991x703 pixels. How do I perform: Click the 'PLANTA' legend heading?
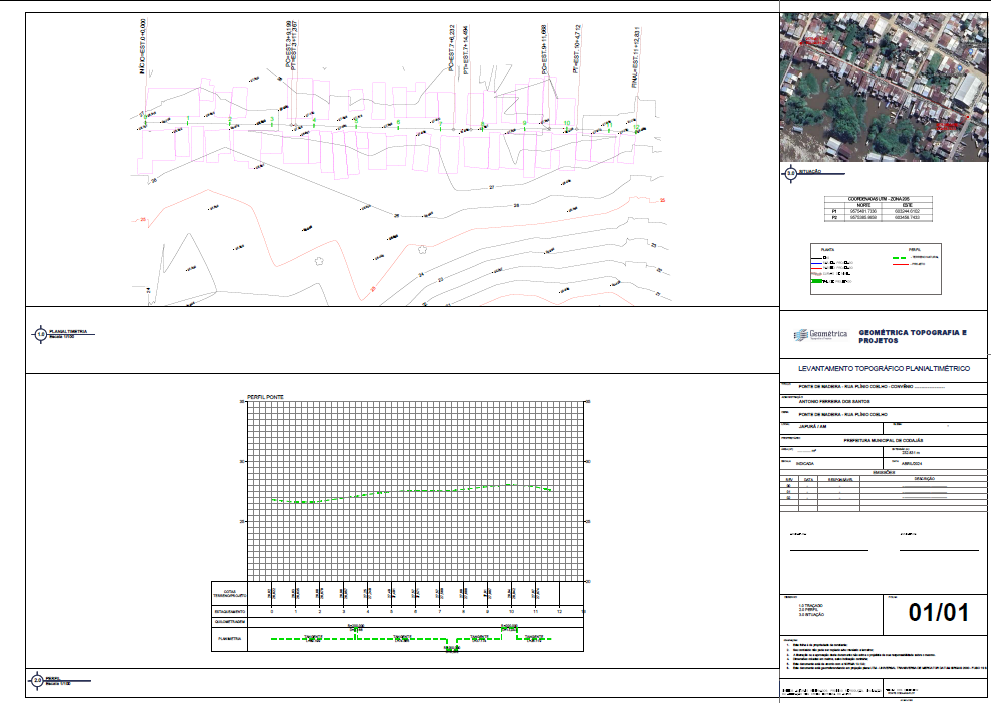pos(827,250)
